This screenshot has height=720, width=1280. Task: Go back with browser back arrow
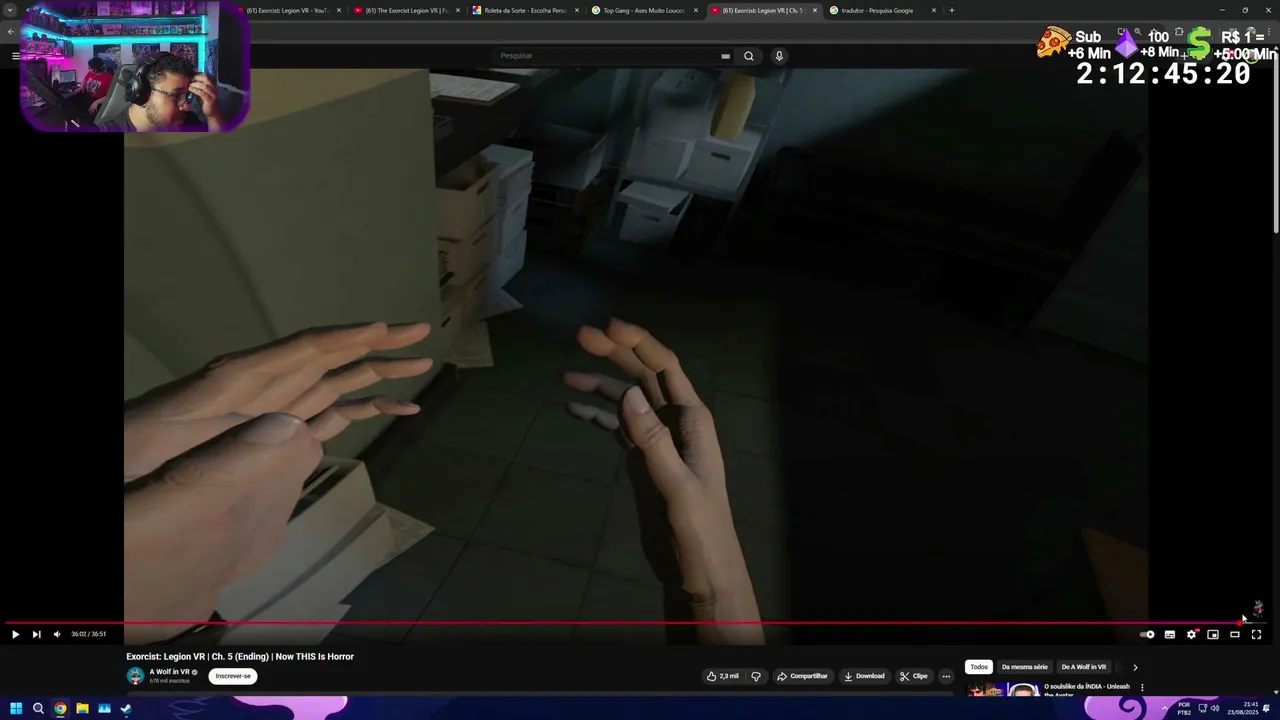point(10,32)
